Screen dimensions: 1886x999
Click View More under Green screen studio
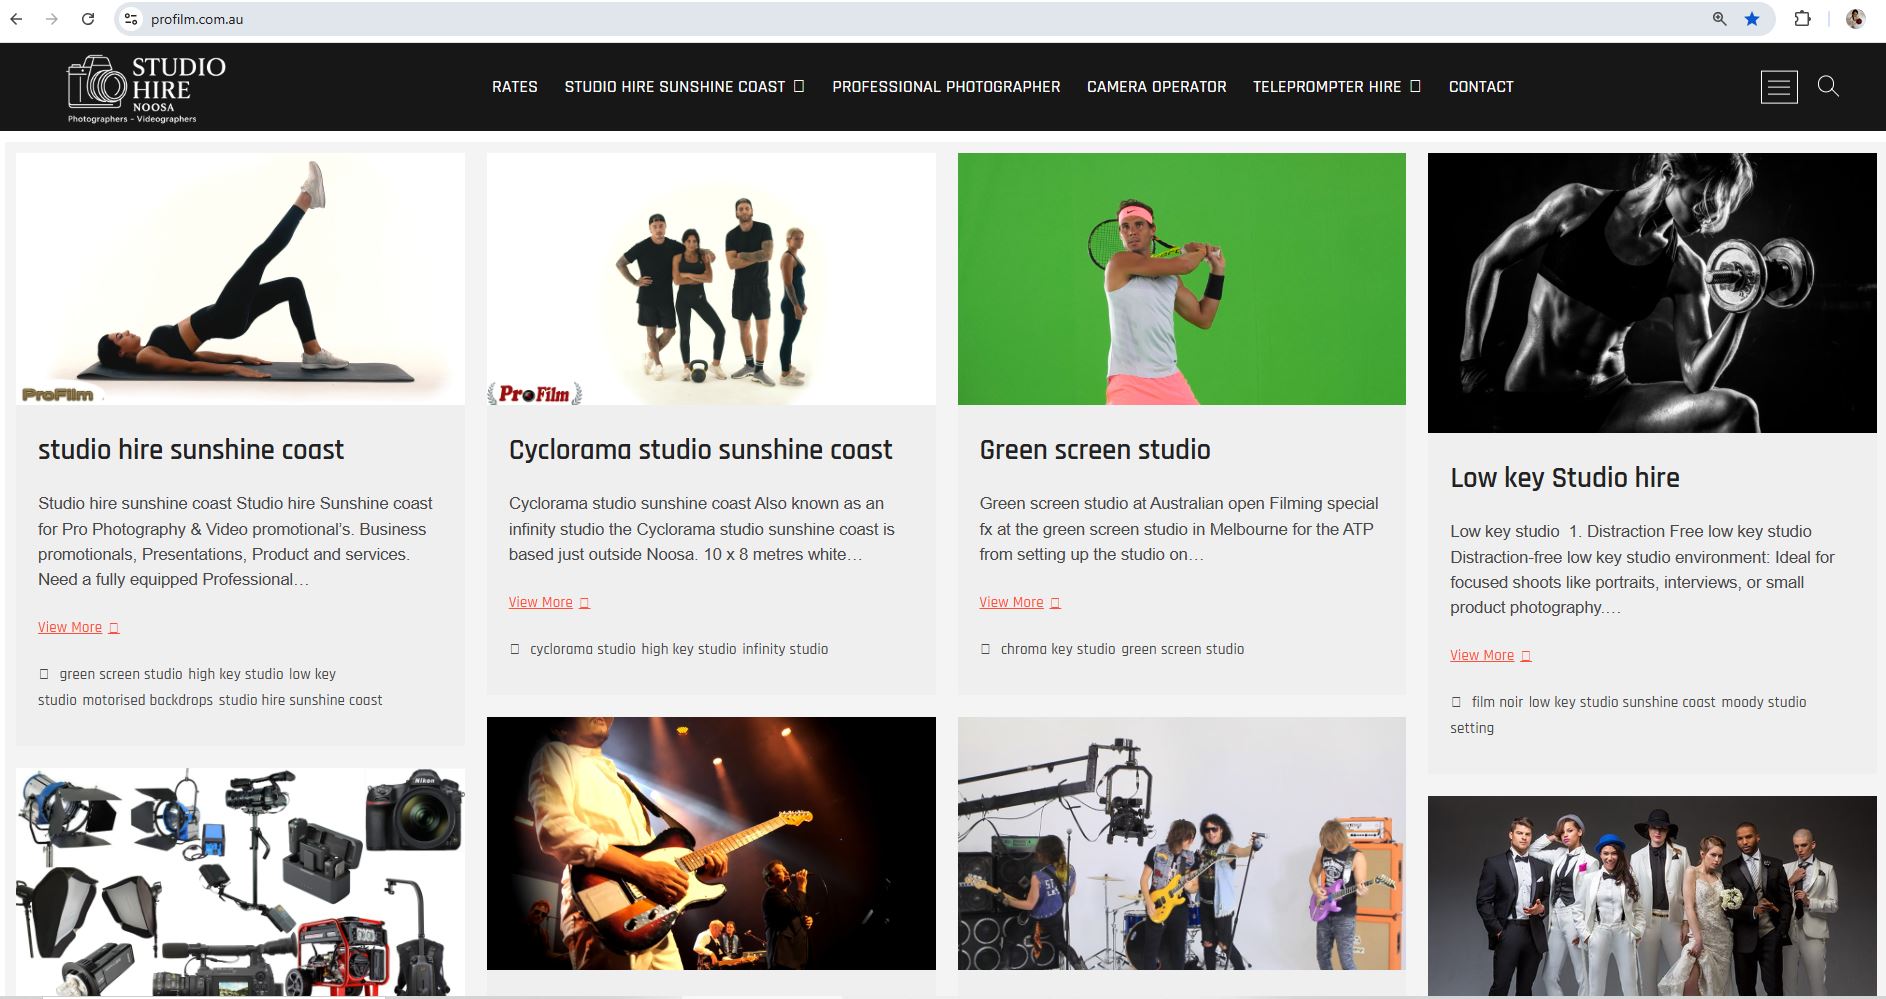[1013, 602]
